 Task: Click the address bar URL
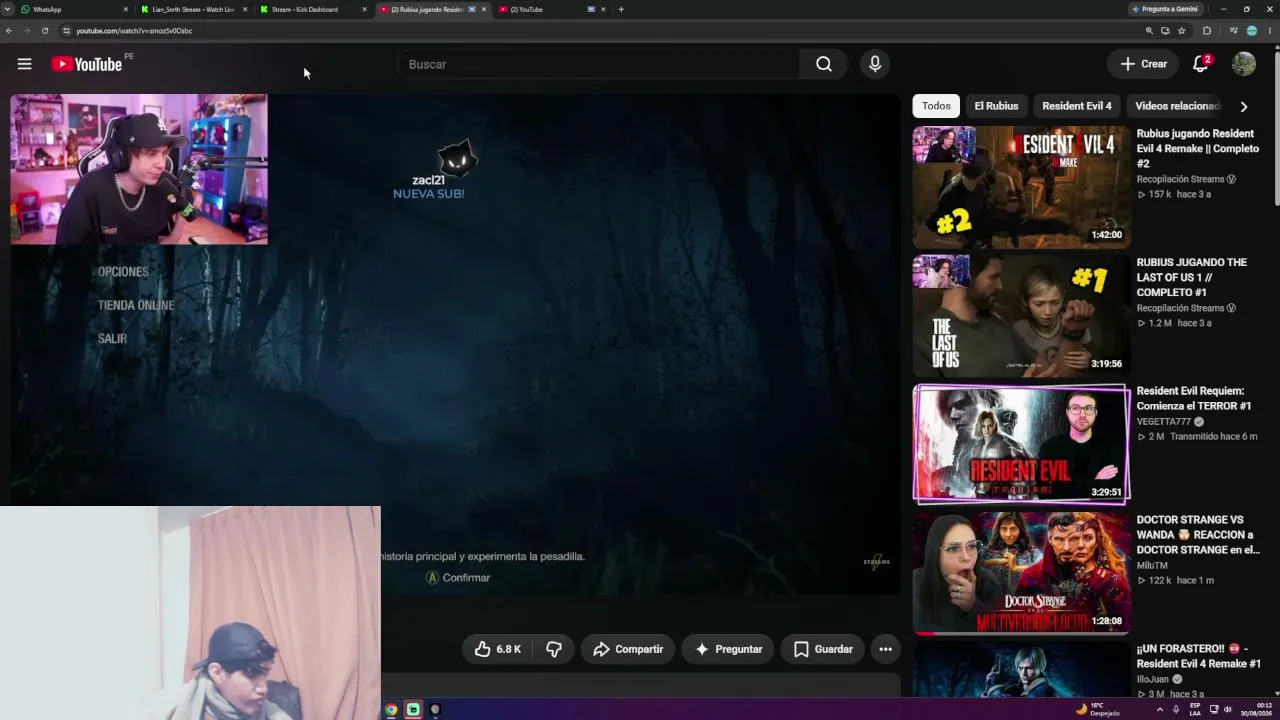[x=134, y=31]
